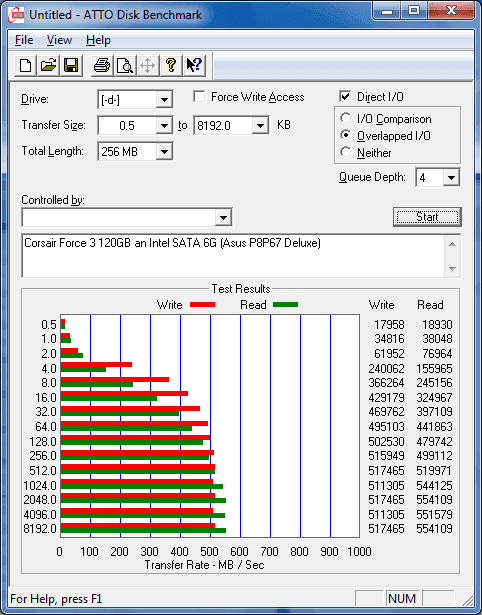Open a file with the folder icon
This screenshot has width=482, height=615.
(x=48, y=65)
